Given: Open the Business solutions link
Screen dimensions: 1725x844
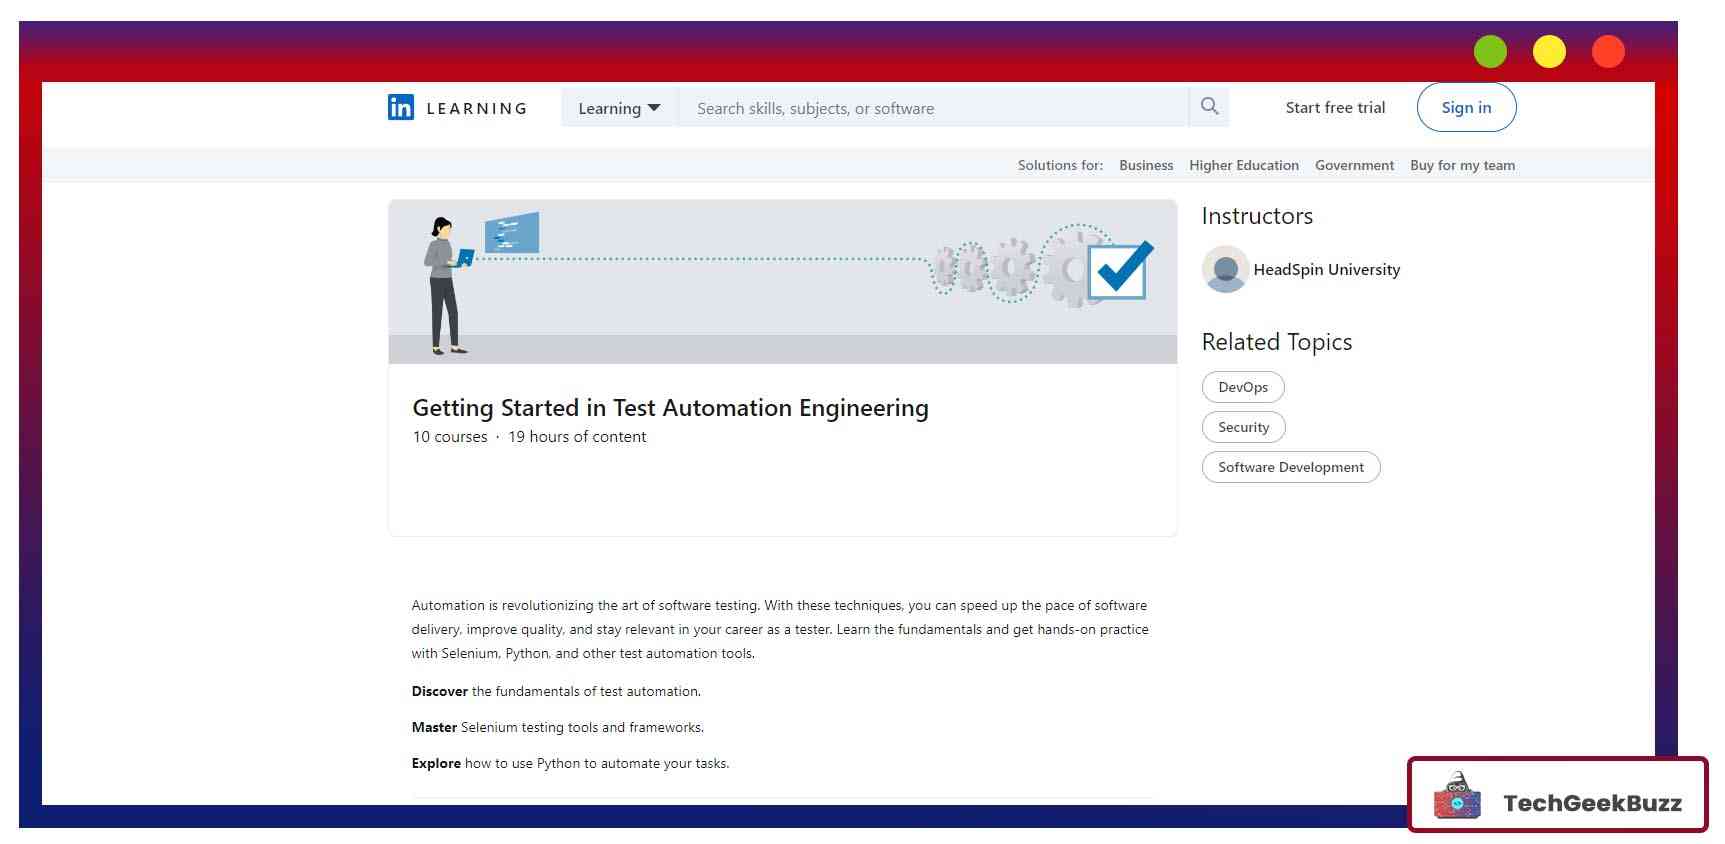Looking at the screenshot, I should point(1146,166).
